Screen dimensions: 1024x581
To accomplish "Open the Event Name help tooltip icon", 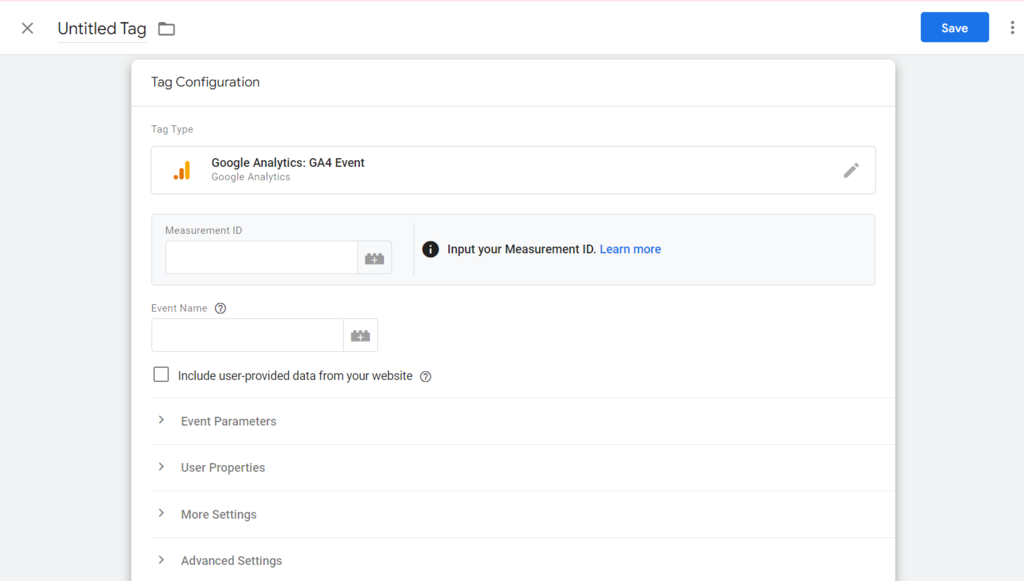I will click(220, 308).
